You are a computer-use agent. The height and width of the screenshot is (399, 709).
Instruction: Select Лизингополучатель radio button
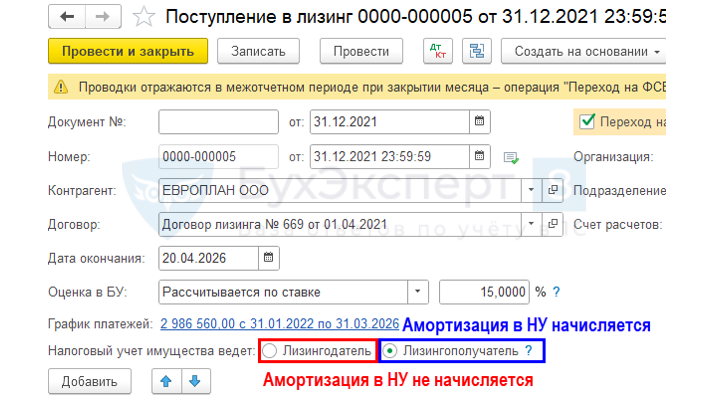click(x=390, y=351)
